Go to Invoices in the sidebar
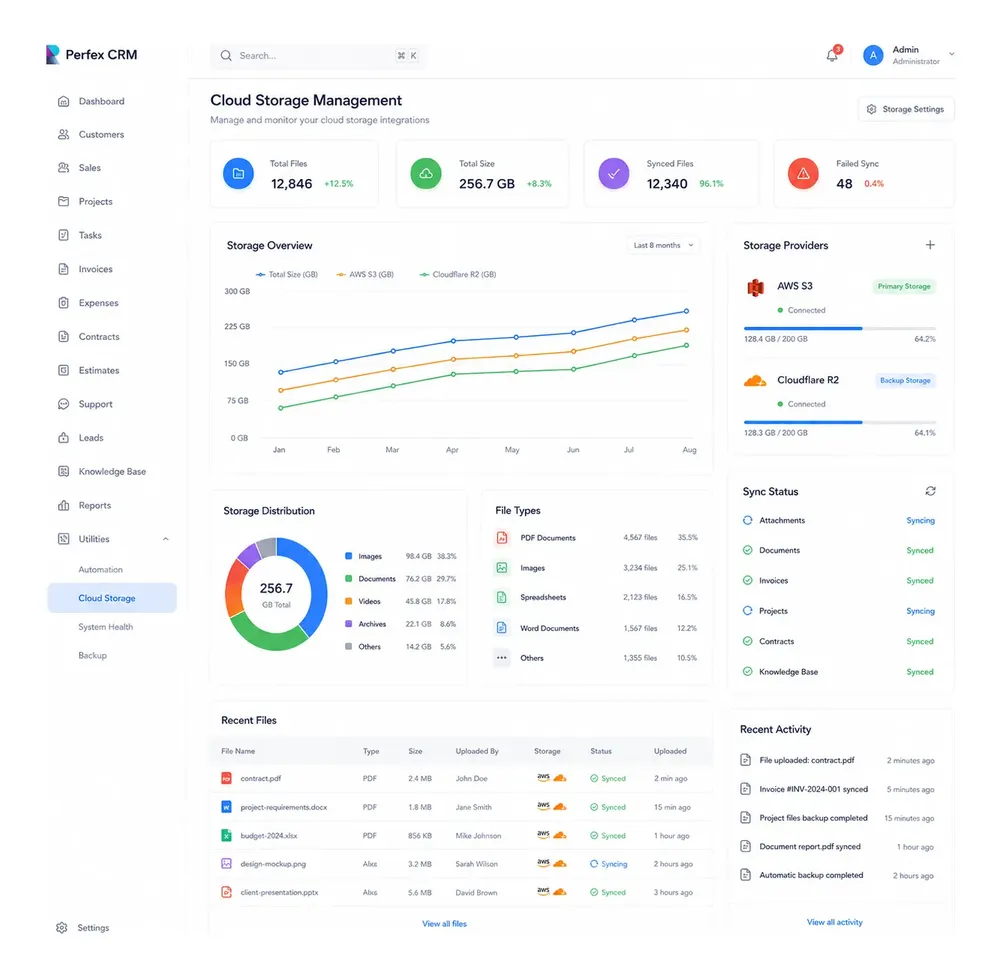 [x=96, y=269]
